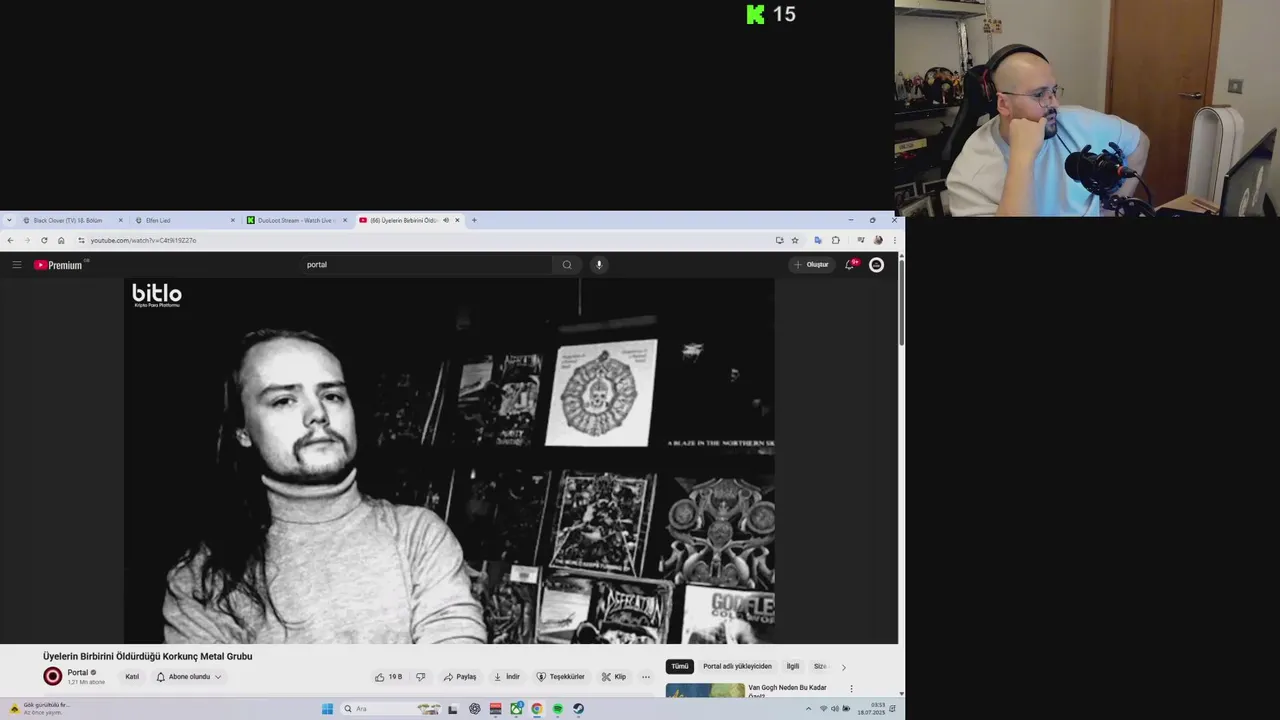Viewport: 1280px width, 720px height.
Task: Show hidden system tray icons
Action: (x=809, y=709)
